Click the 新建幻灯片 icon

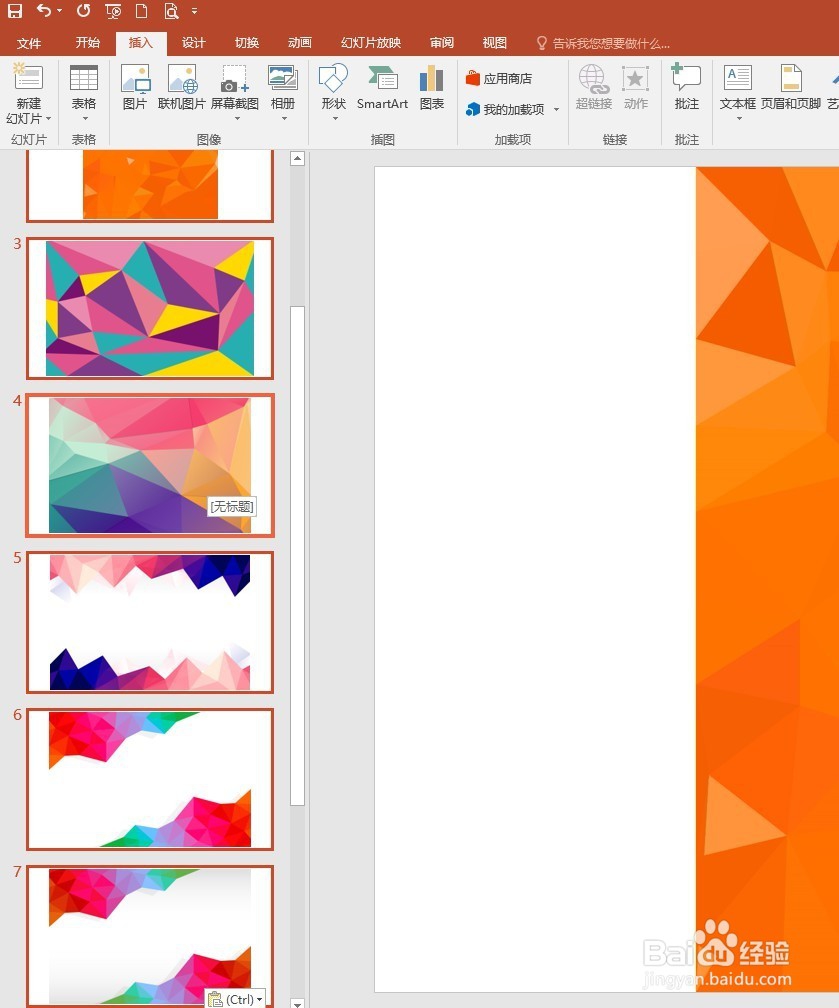(28, 77)
